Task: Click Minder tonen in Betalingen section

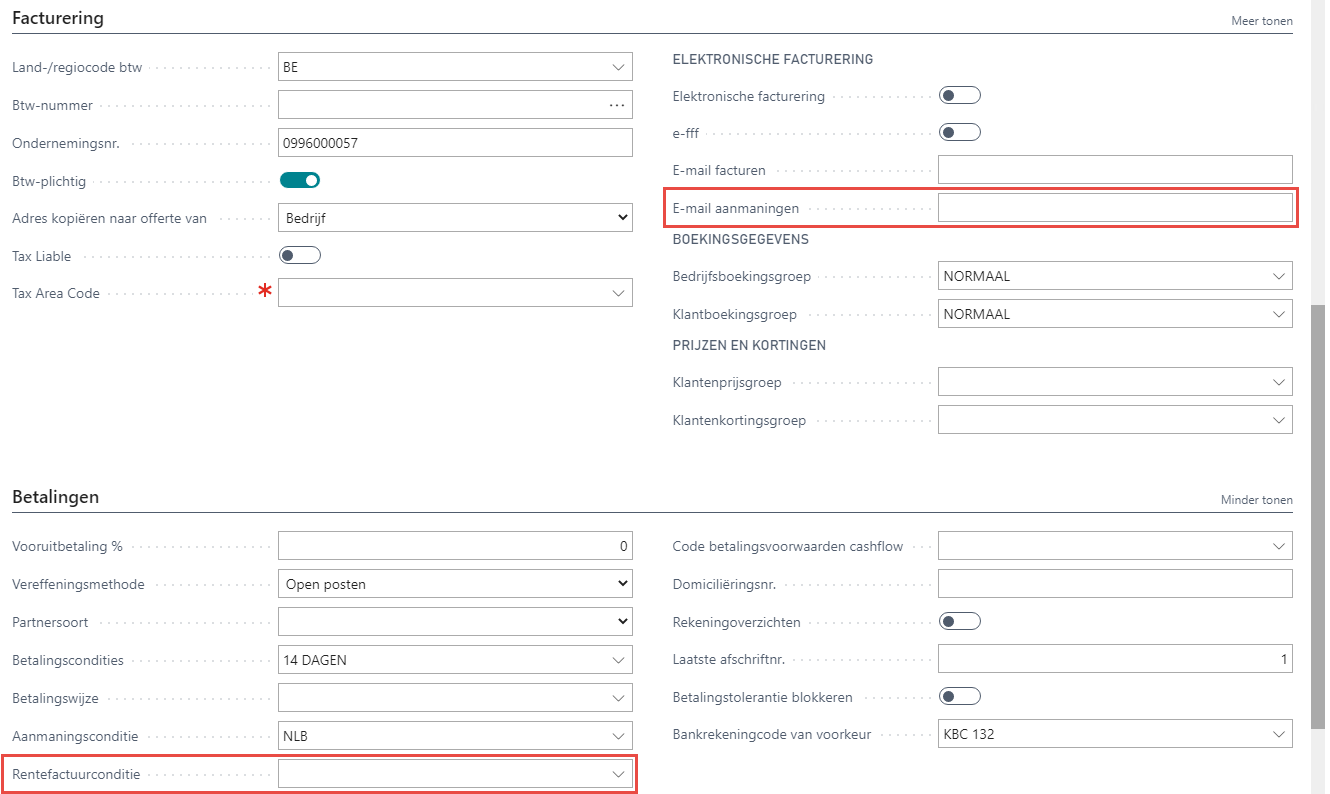Action: (1256, 500)
